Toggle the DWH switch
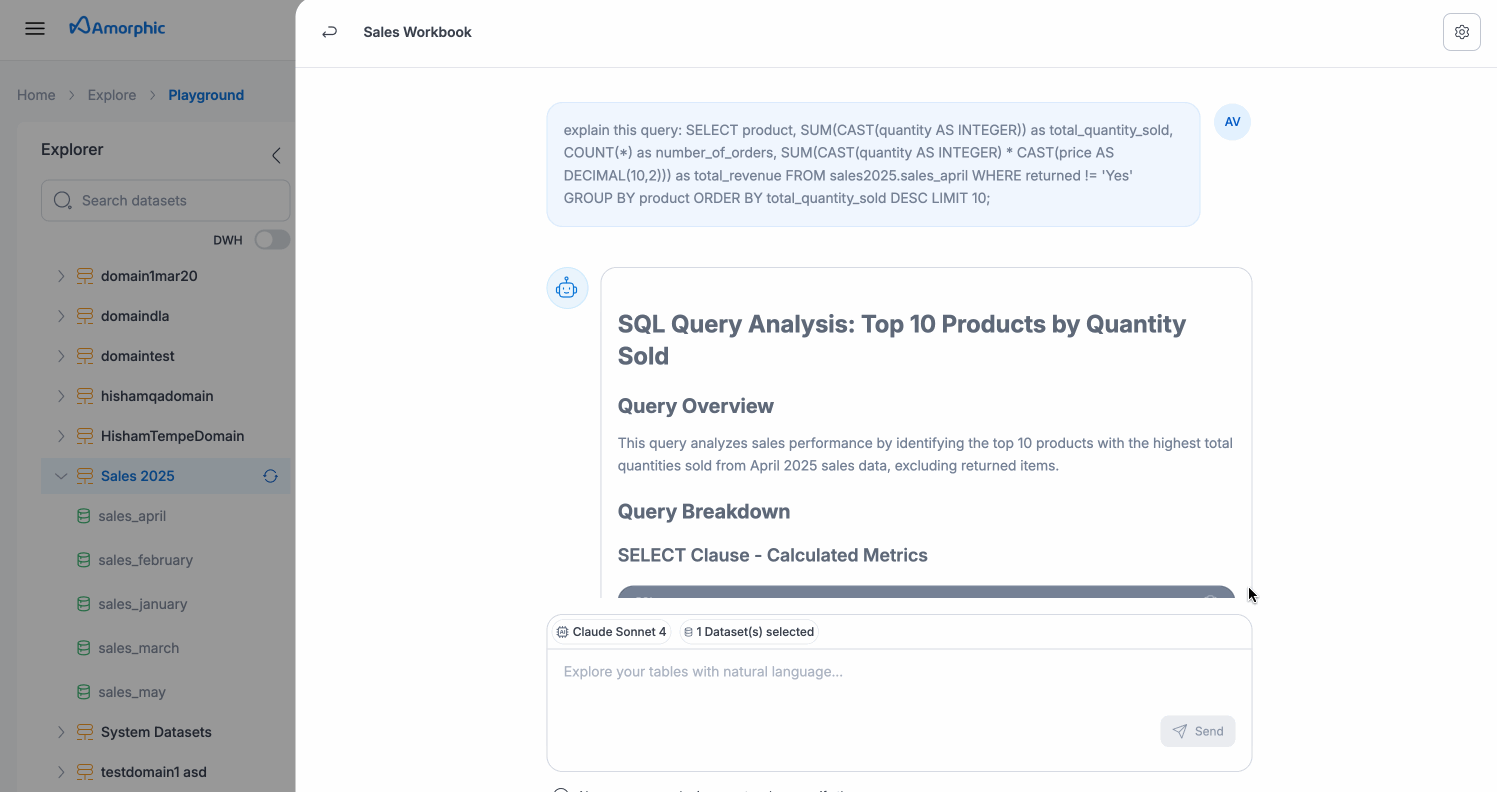This screenshot has height=792, width=1497. pyautogui.click(x=271, y=240)
